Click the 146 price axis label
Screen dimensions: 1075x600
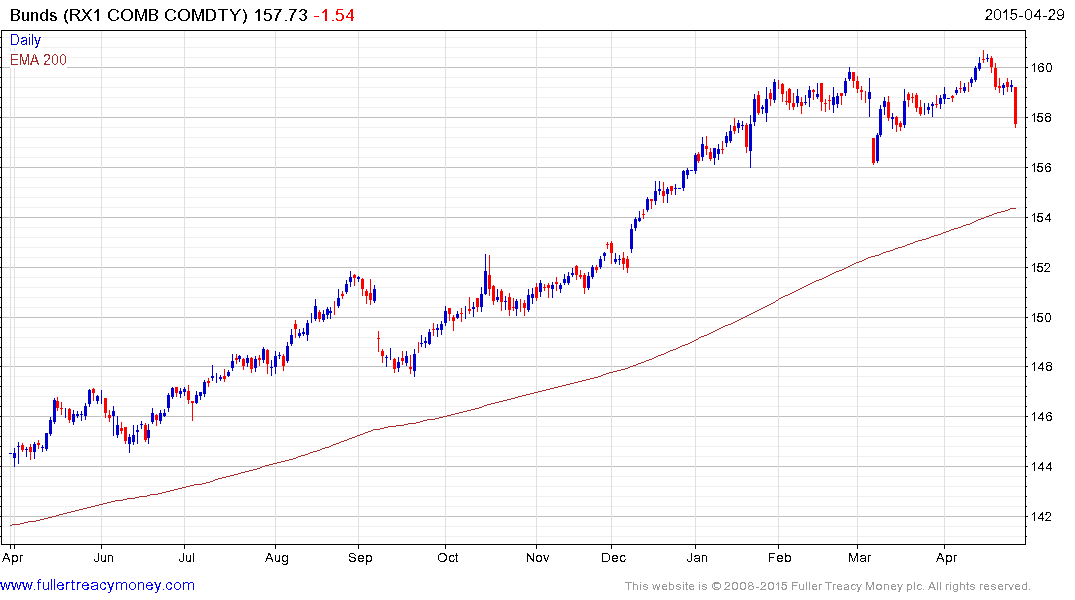pos(1042,416)
